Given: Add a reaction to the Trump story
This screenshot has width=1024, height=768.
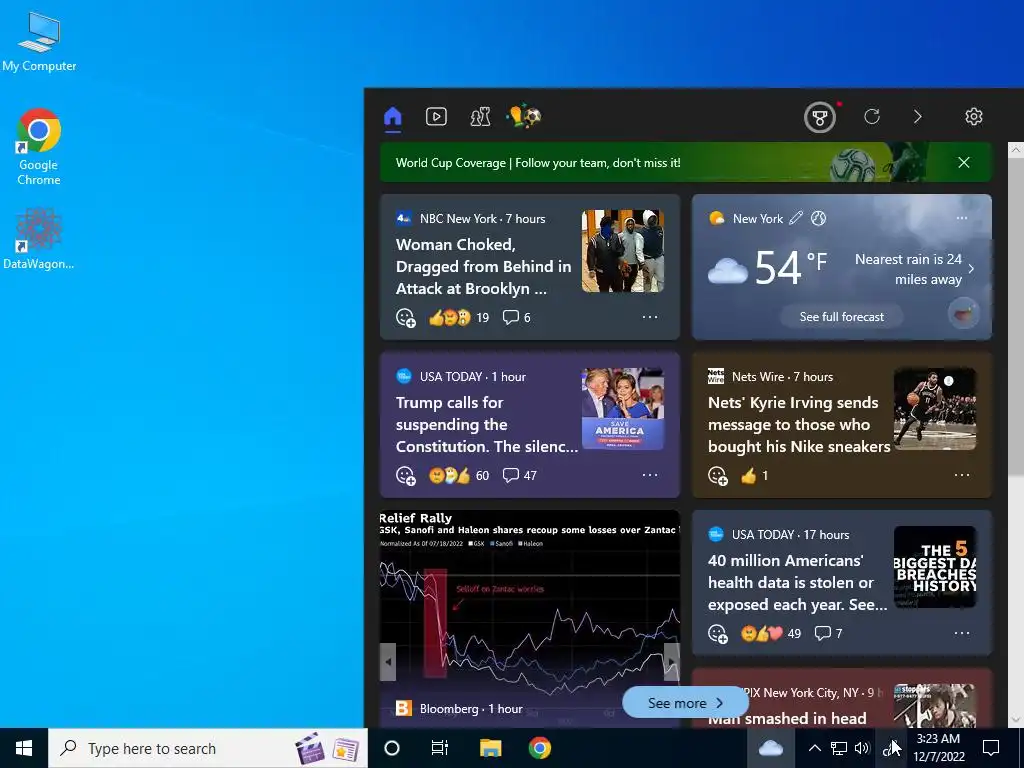Looking at the screenshot, I should tap(406, 475).
